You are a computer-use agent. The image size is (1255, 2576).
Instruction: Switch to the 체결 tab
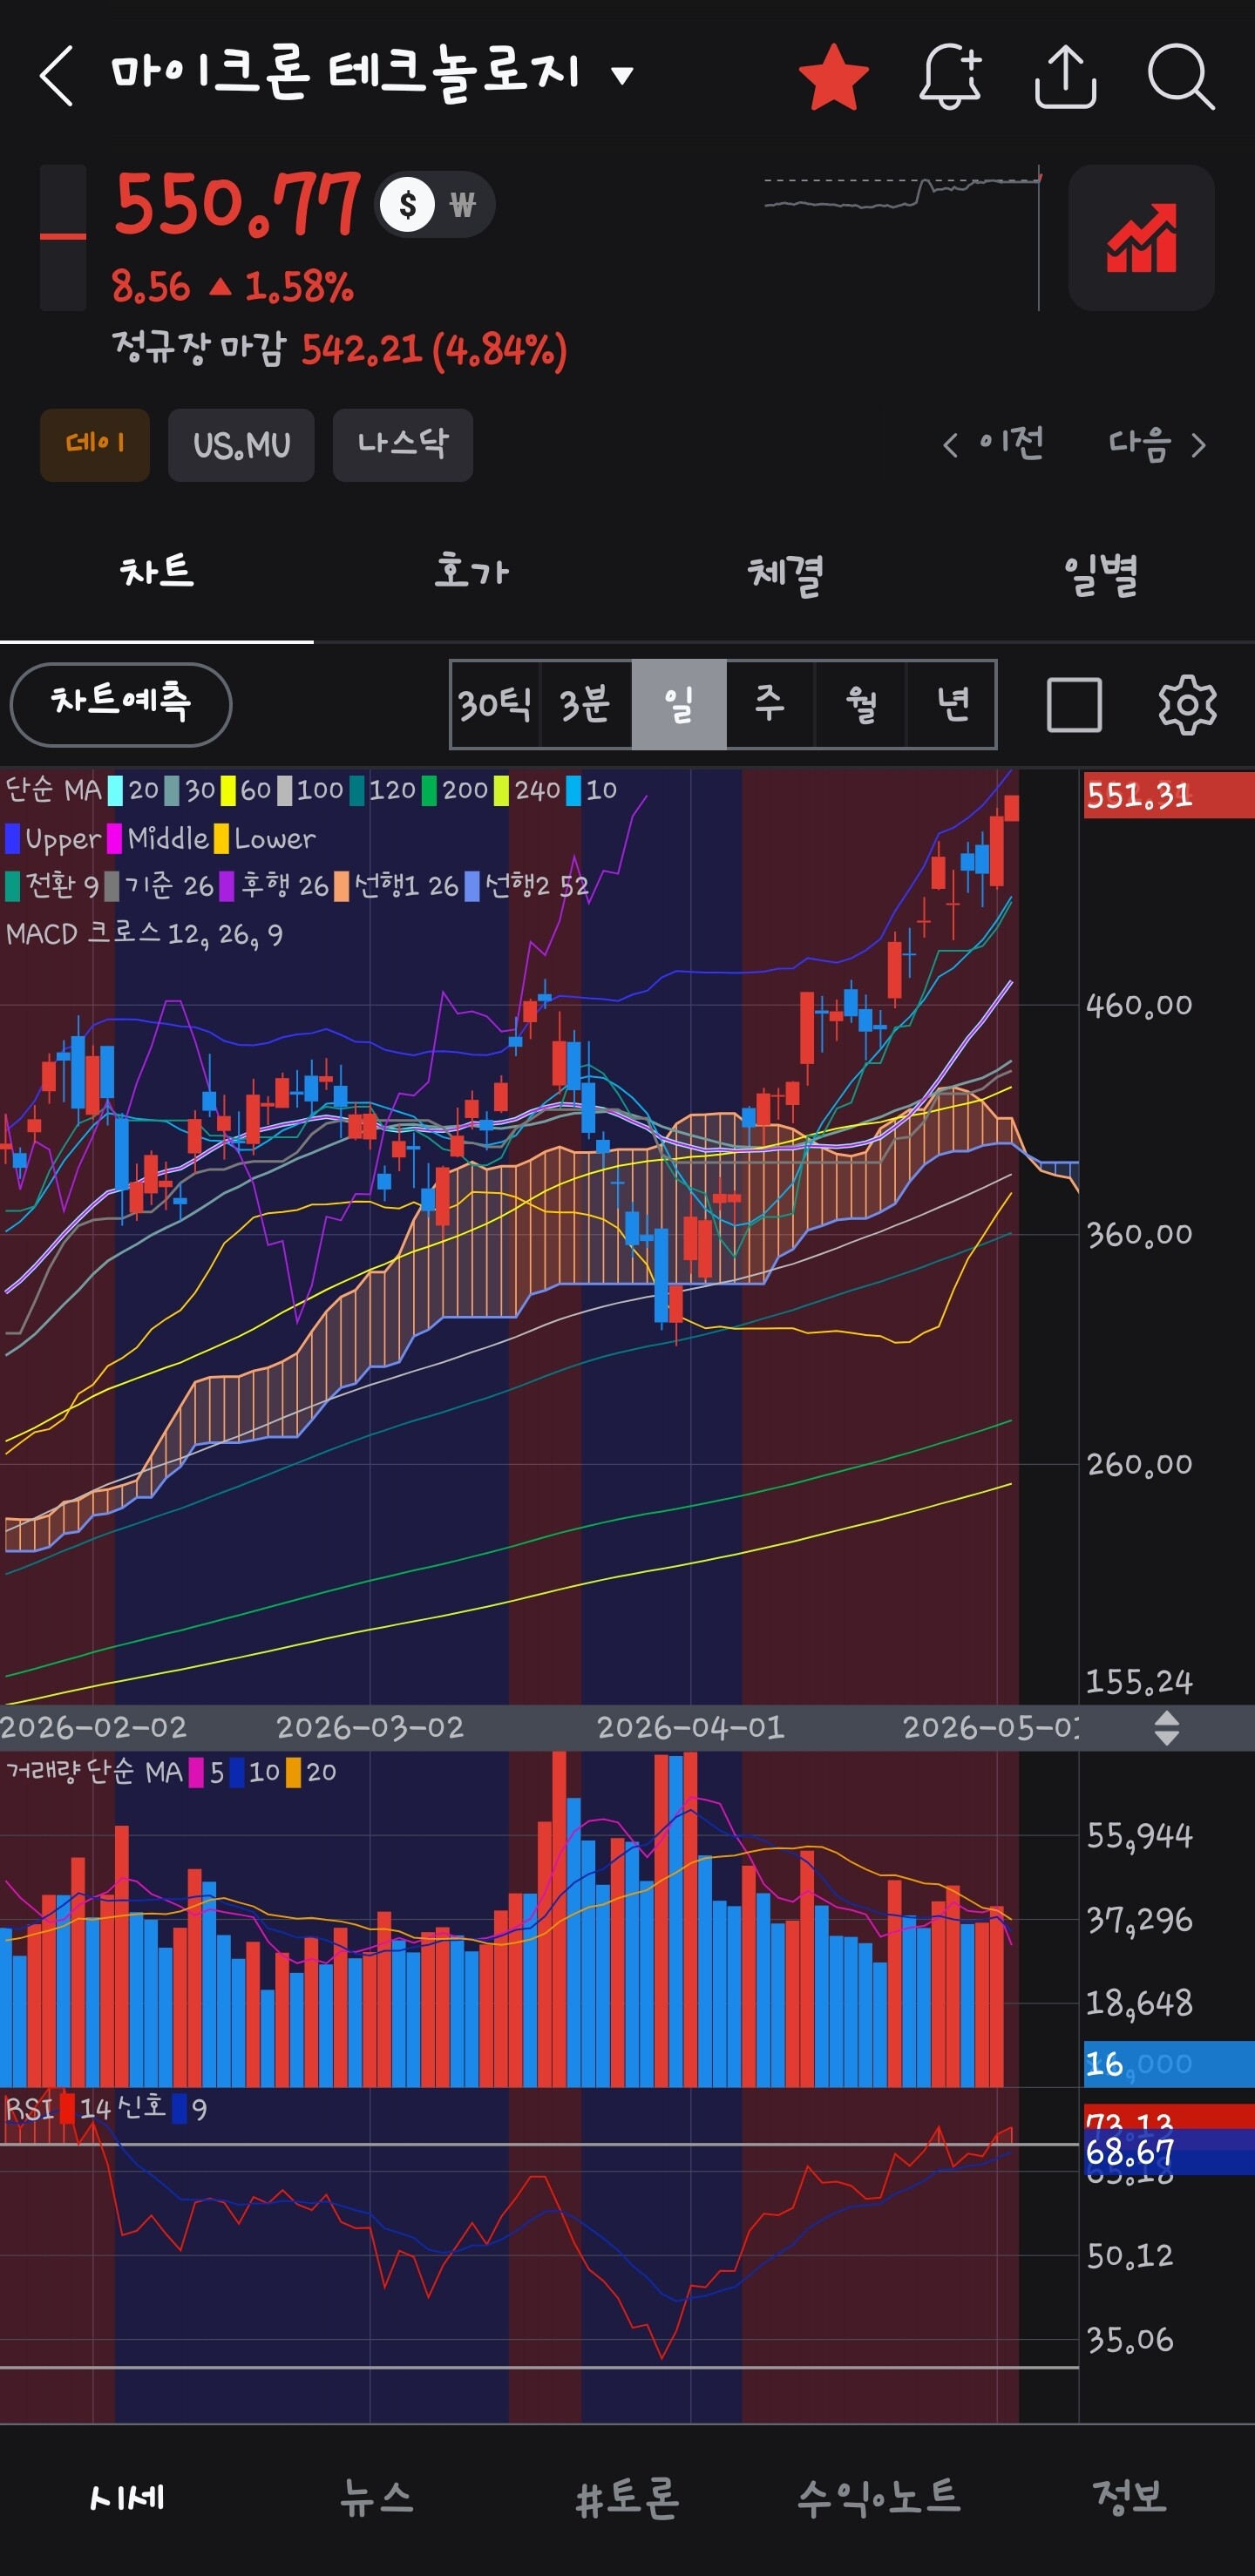pos(785,573)
